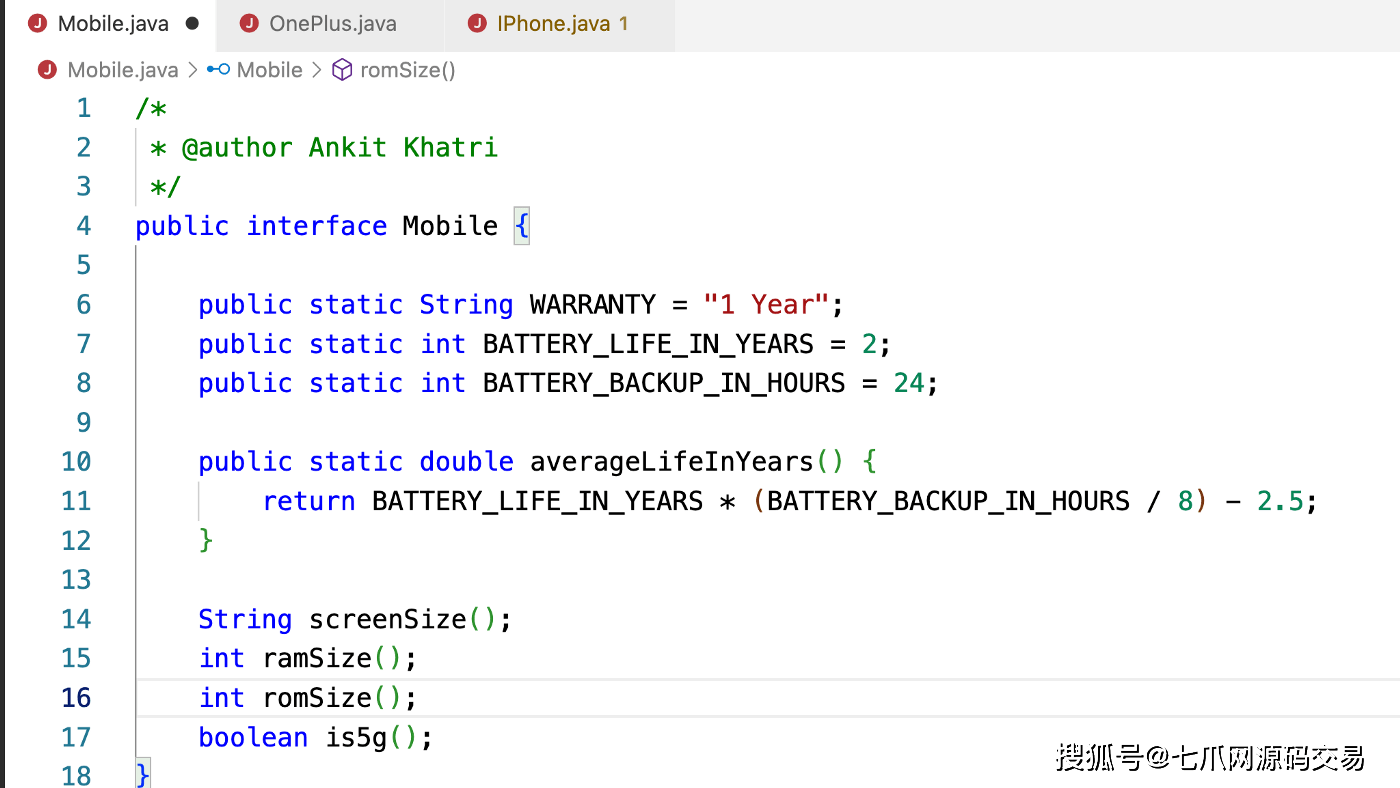Click line number 4 in the gutter

point(83,226)
